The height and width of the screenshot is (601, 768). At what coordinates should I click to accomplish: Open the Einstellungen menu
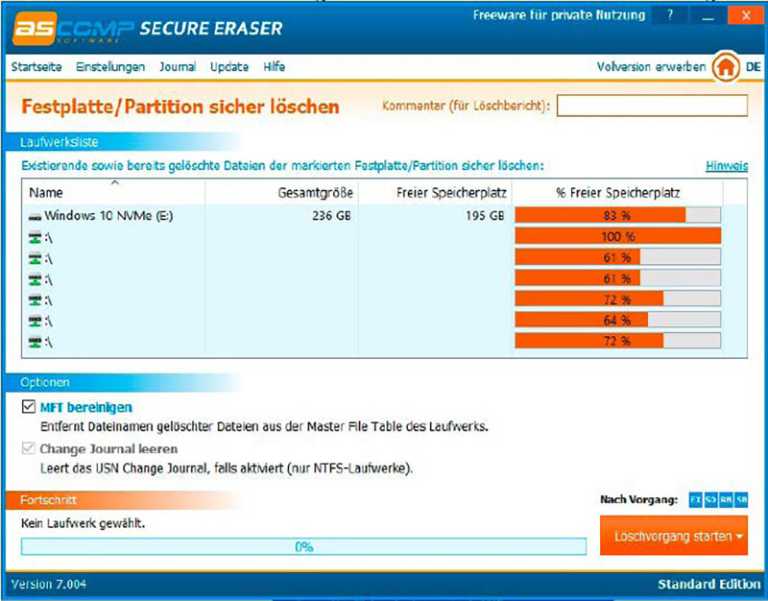110,67
